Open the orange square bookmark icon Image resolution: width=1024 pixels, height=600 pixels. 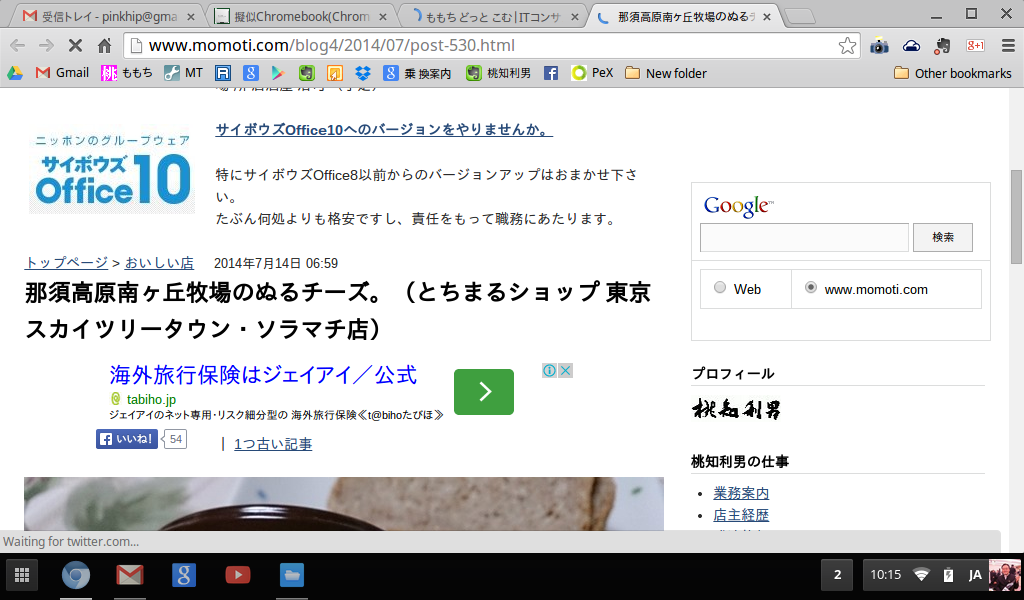point(335,73)
